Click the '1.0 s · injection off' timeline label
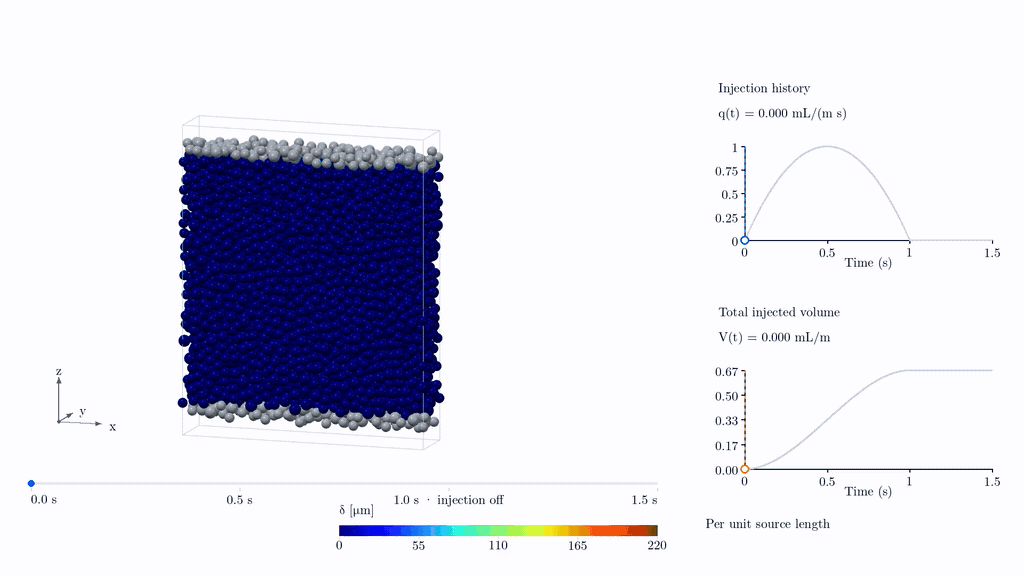 pos(448,500)
